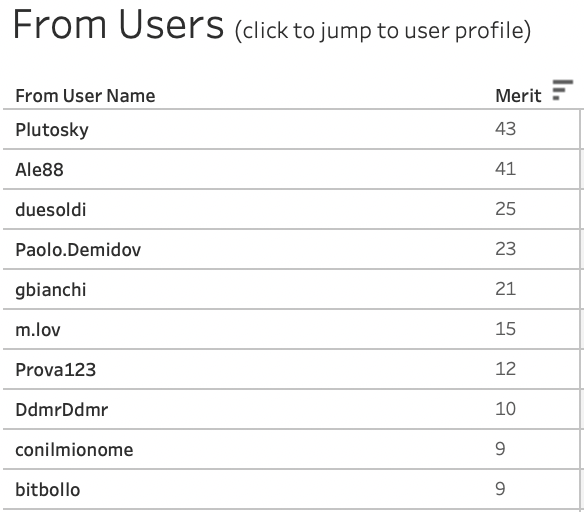584x512 pixels.
Task: Click the gbianchi user name
Action: [51, 290]
